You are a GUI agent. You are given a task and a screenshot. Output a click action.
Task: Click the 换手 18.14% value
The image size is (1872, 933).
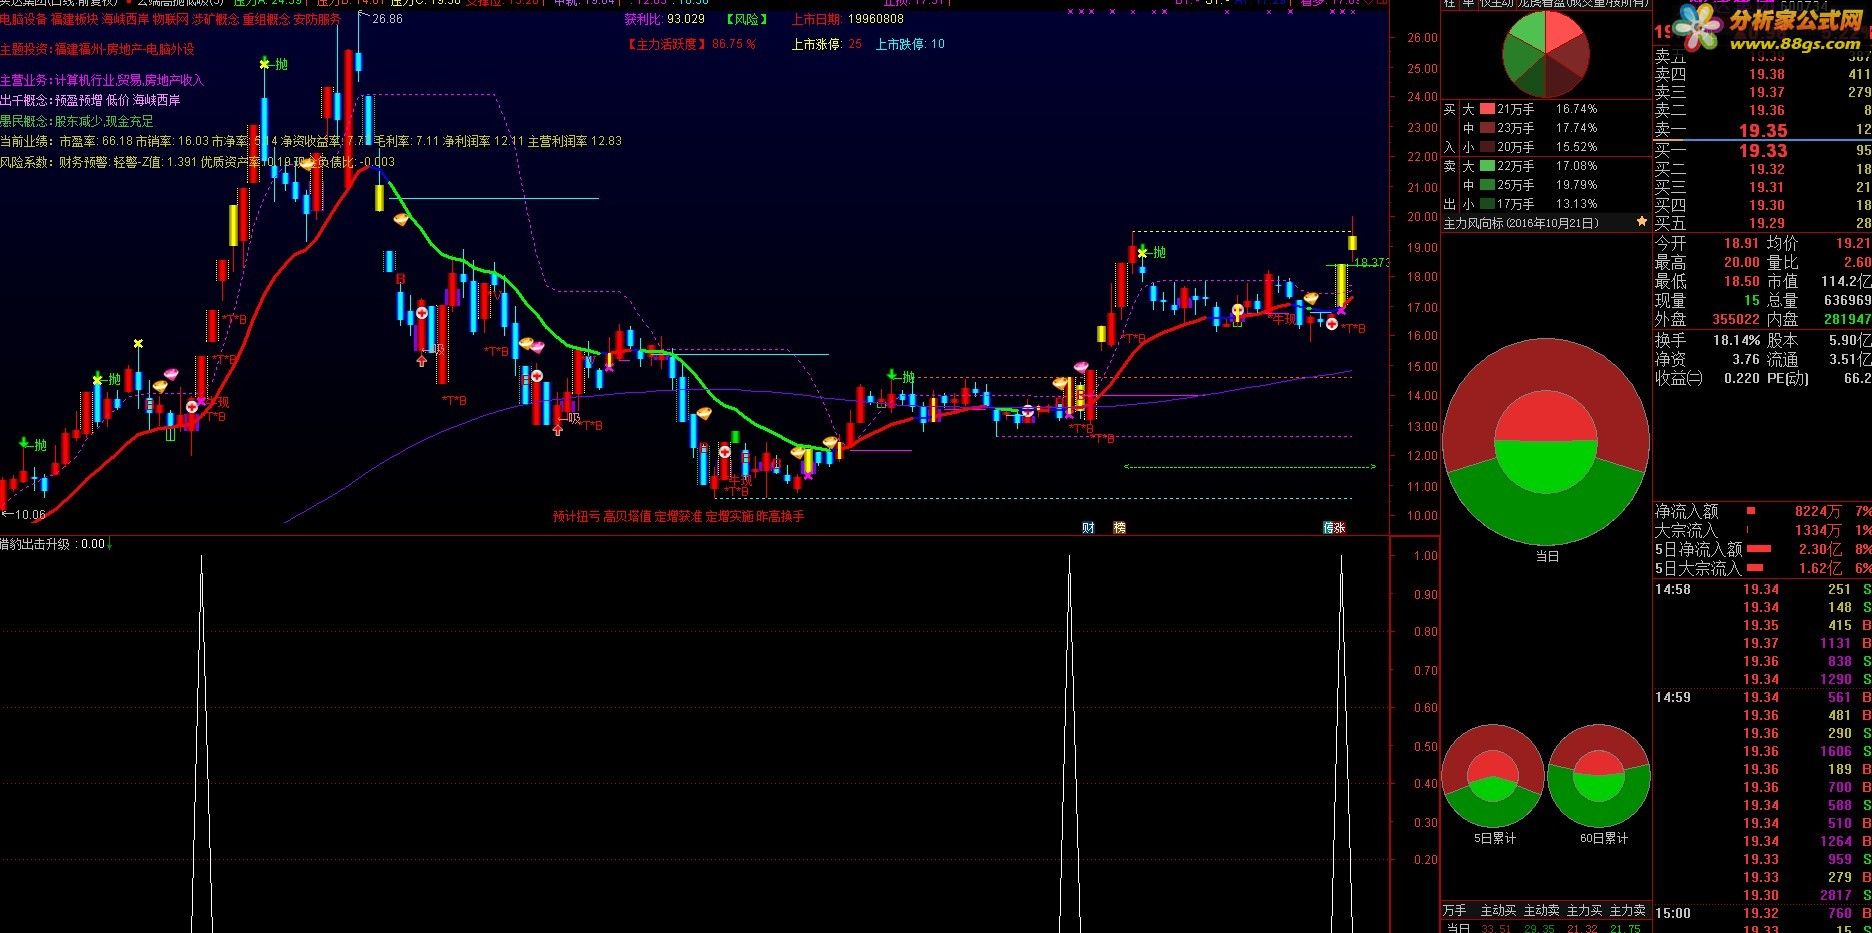(1736, 340)
